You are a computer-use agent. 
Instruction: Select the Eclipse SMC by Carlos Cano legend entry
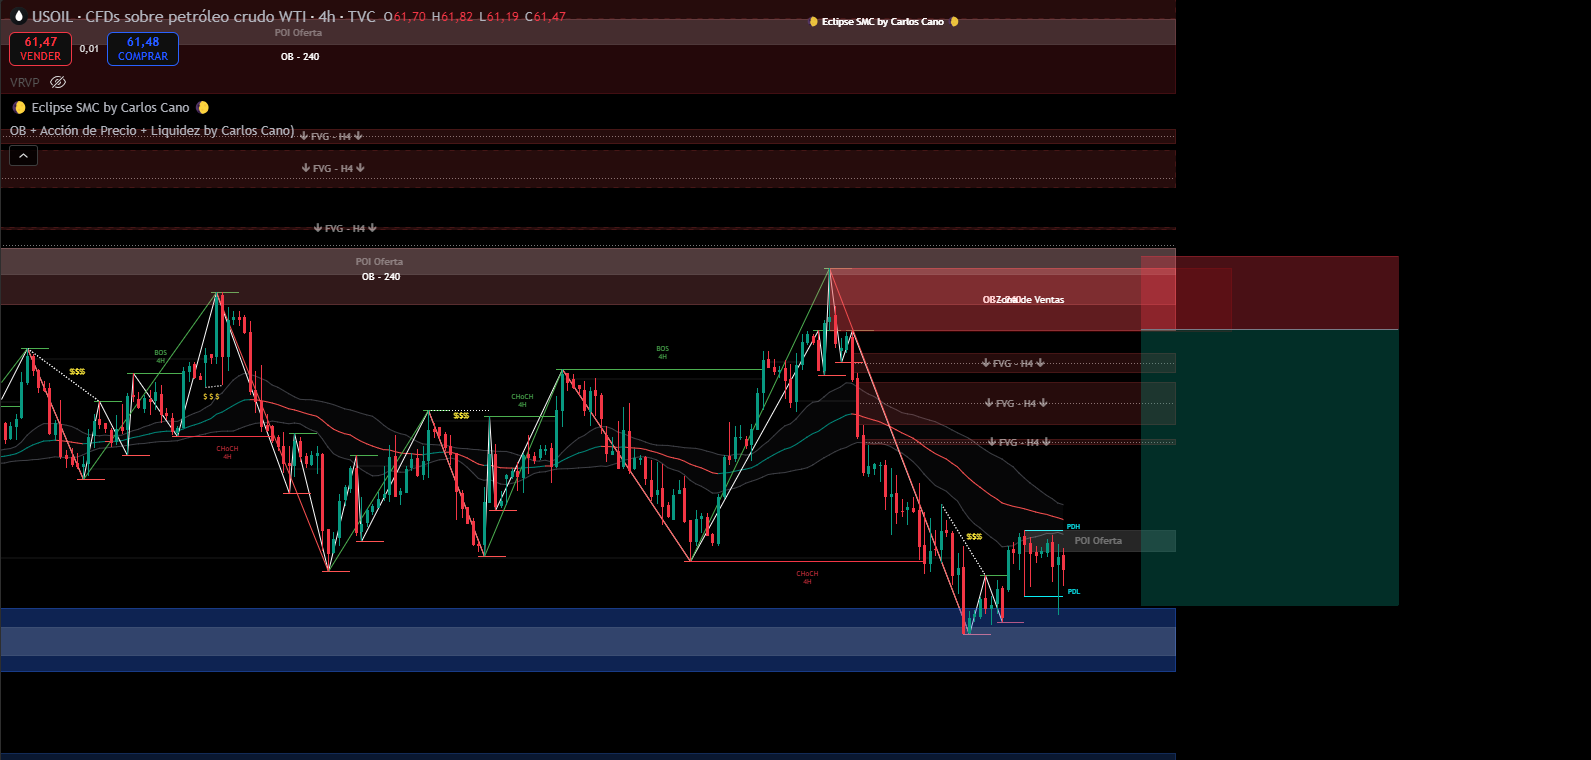pos(110,108)
